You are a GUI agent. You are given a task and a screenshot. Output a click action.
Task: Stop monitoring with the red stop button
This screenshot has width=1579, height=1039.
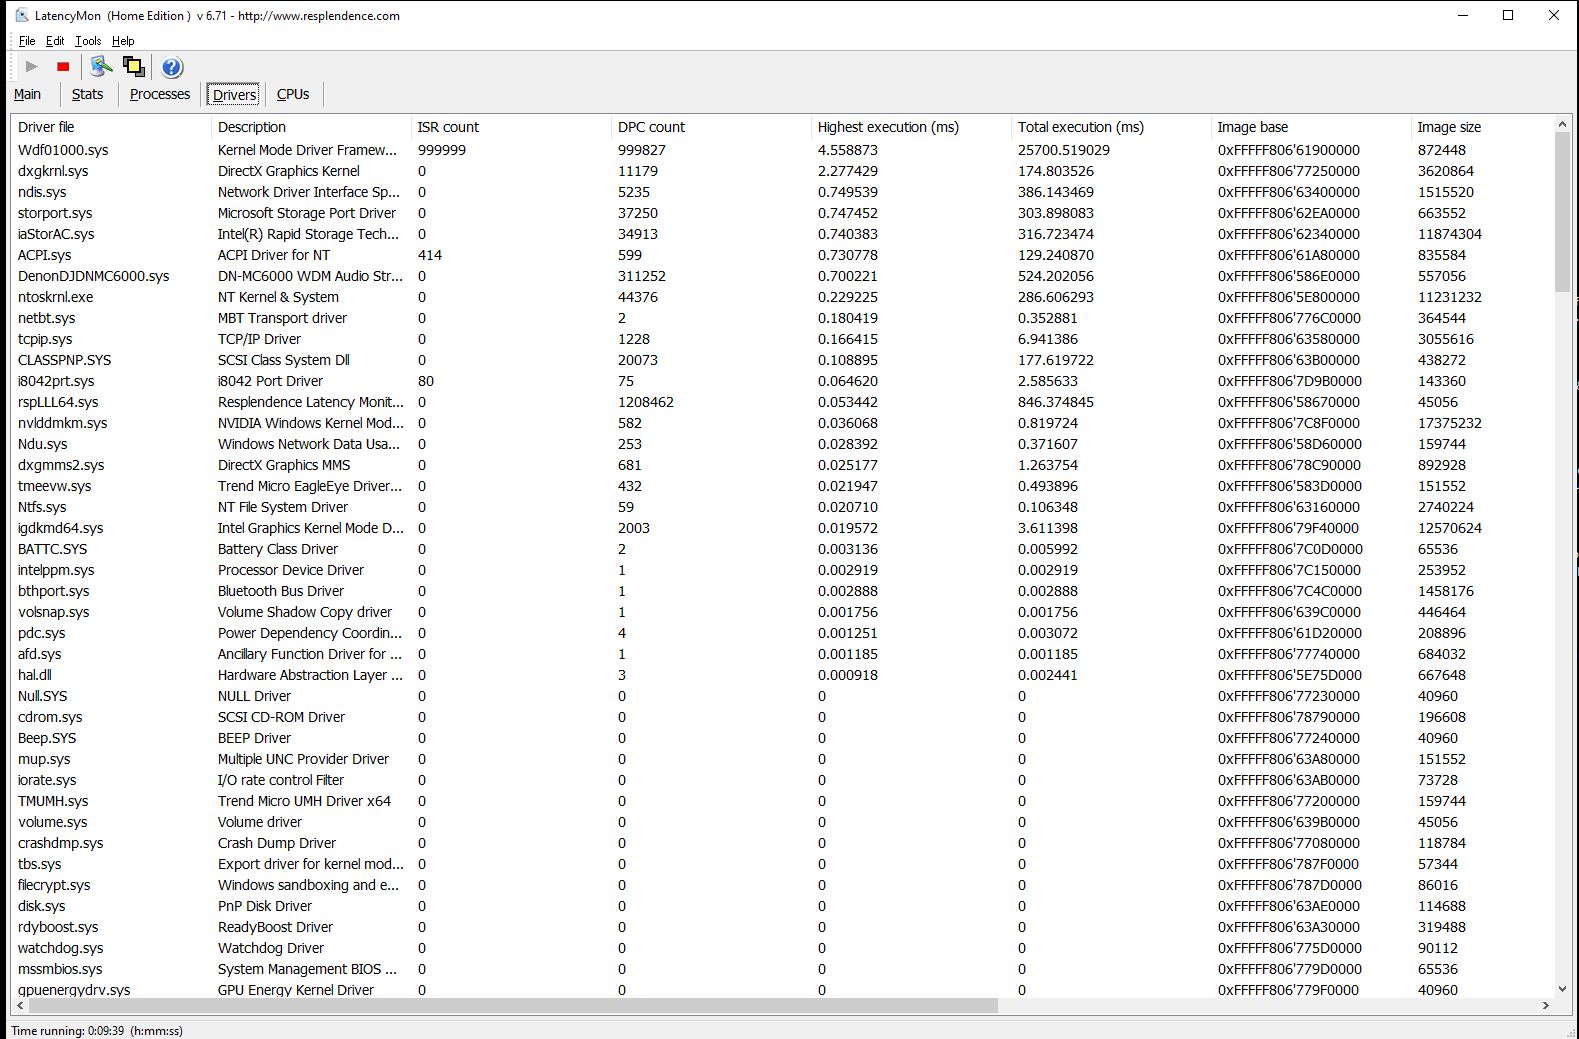coord(63,67)
